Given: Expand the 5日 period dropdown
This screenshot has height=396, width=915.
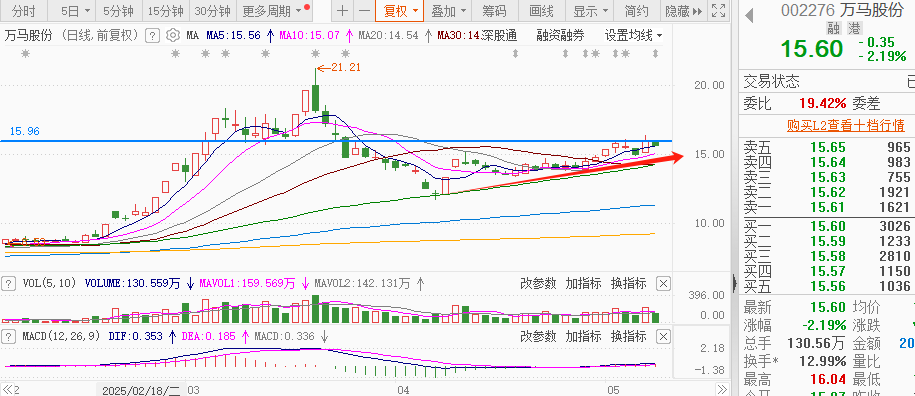Looking at the screenshot, I should click(76, 10).
